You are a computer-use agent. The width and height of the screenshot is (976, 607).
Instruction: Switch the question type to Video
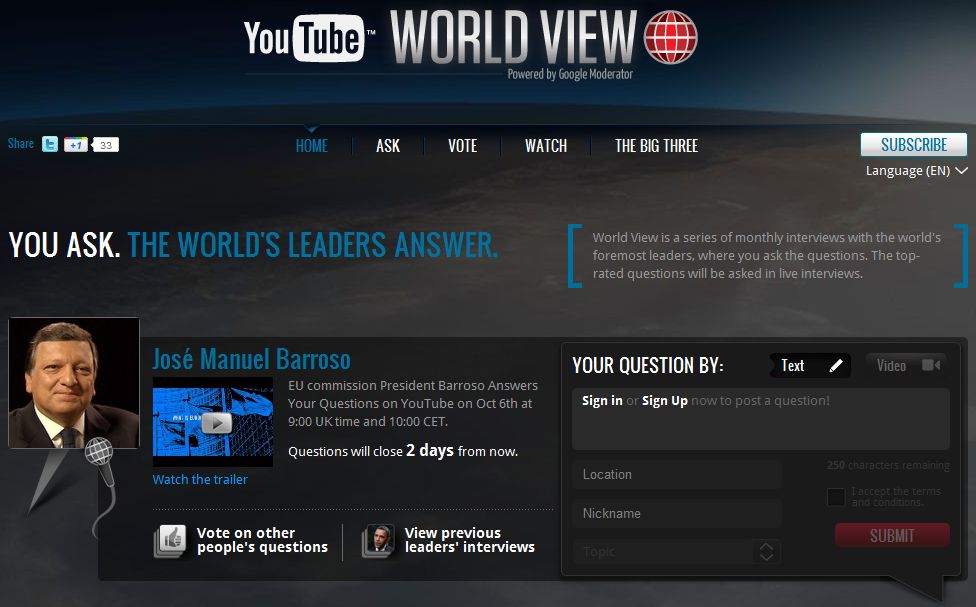[907, 365]
